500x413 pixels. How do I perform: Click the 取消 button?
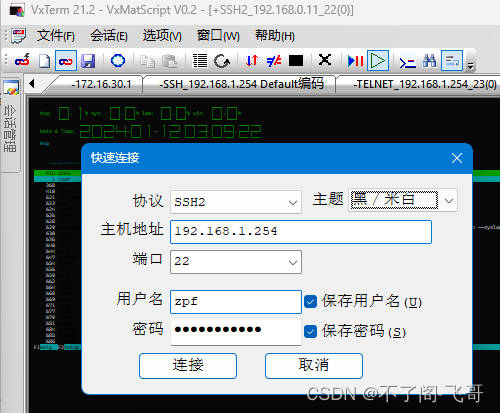[314, 366]
